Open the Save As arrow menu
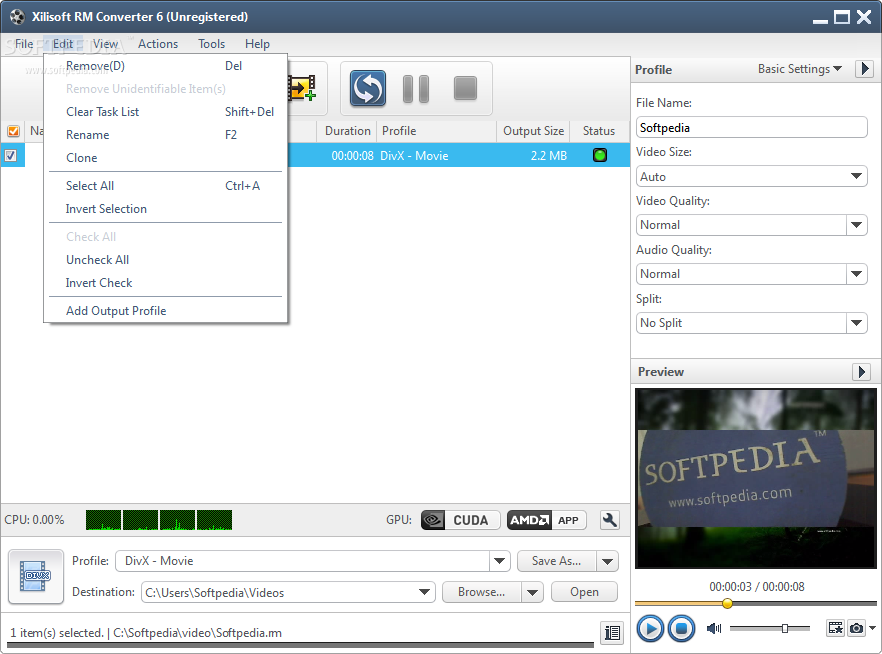This screenshot has width=882, height=654. point(608,561)
